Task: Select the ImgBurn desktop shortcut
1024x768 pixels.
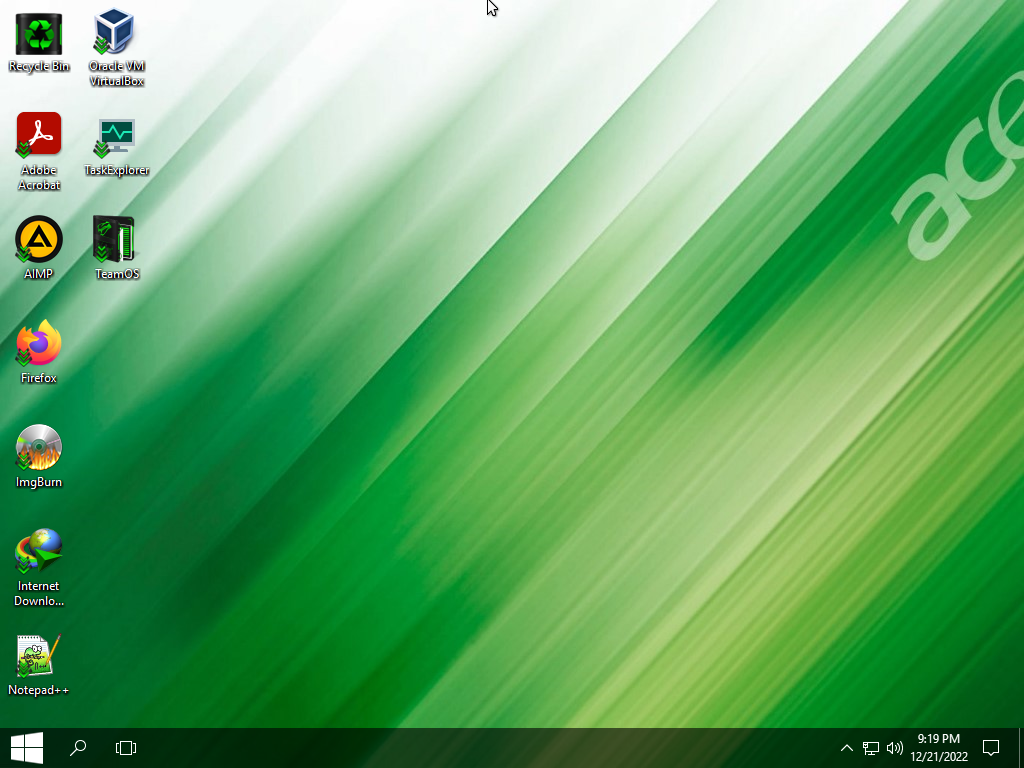Action: (x=39, y=456)
